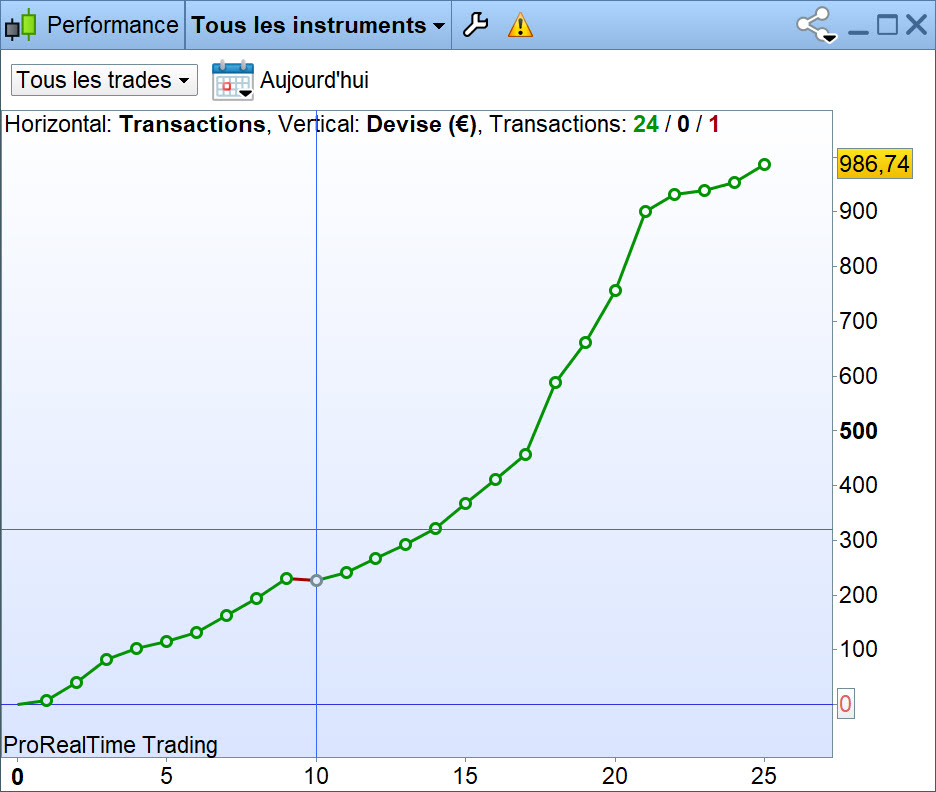Open the share icon menu

813,23
